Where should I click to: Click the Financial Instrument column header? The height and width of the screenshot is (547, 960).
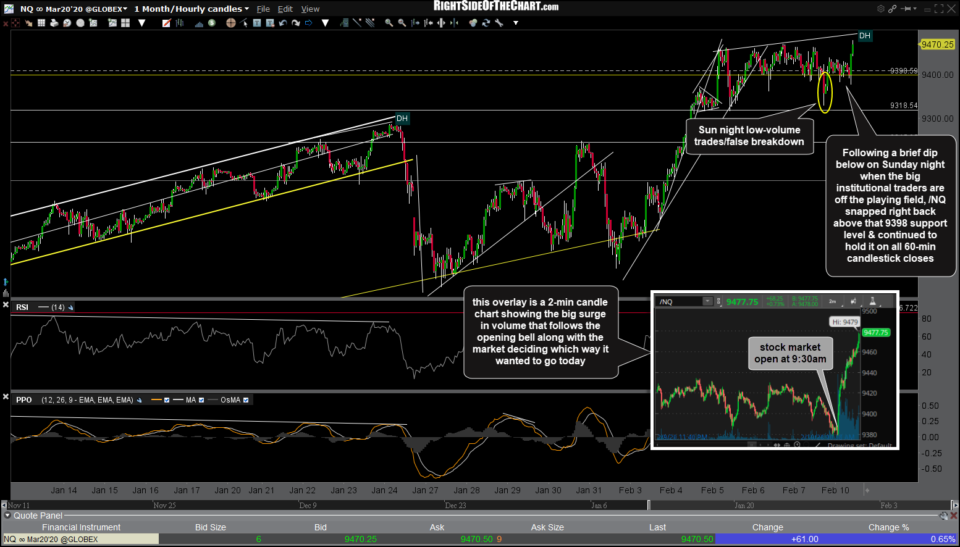point(81,527)
